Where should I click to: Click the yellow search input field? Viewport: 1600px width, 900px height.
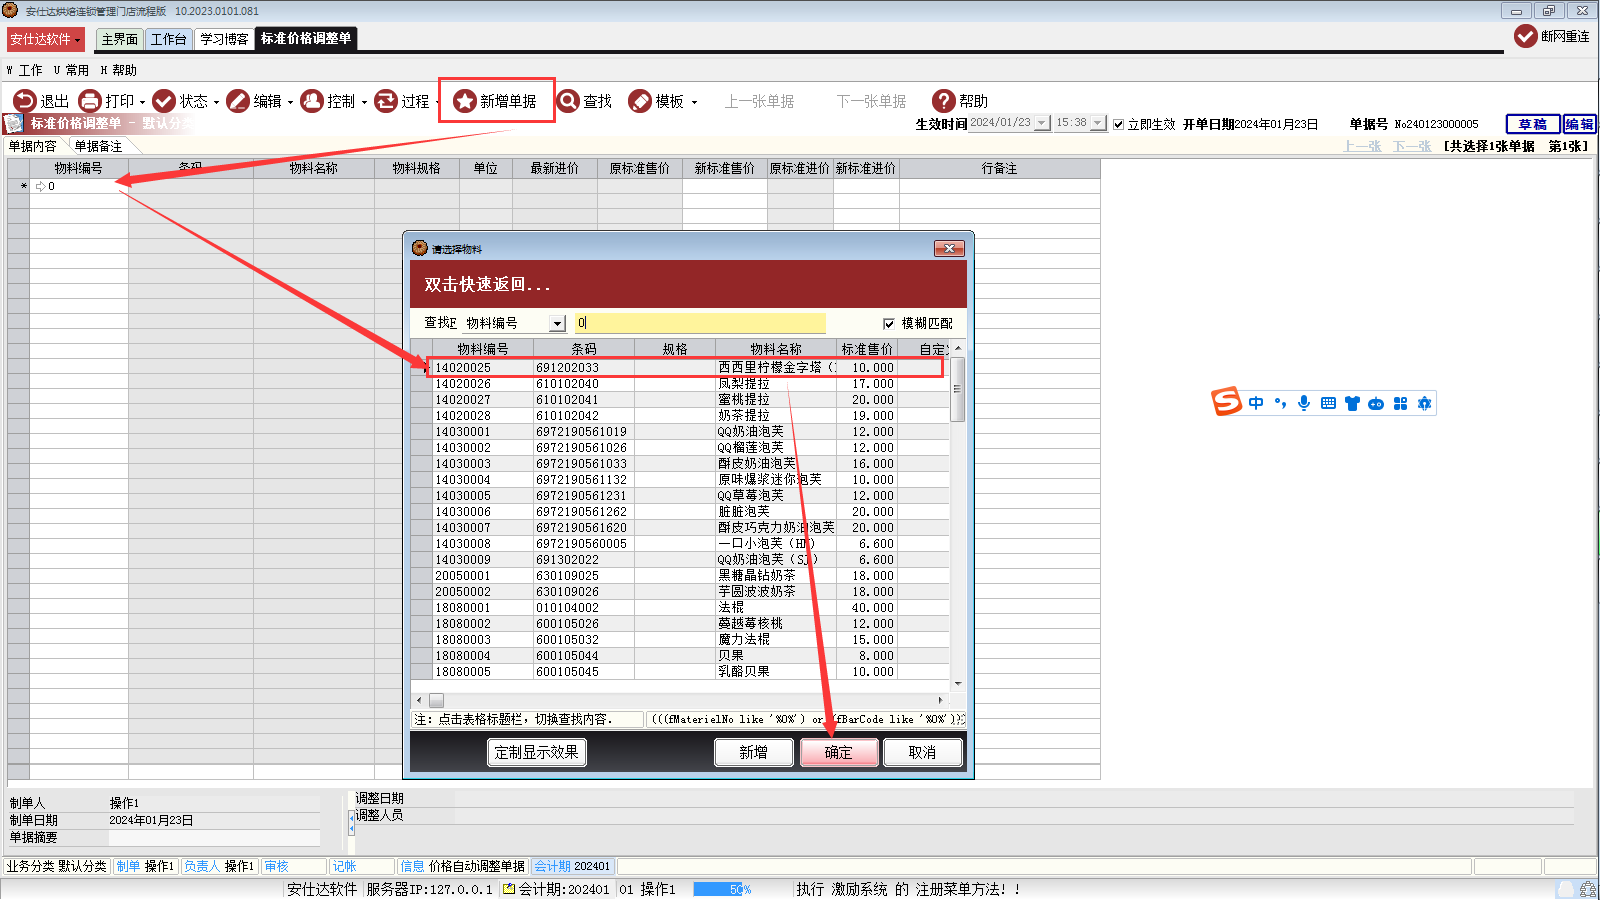701,323
